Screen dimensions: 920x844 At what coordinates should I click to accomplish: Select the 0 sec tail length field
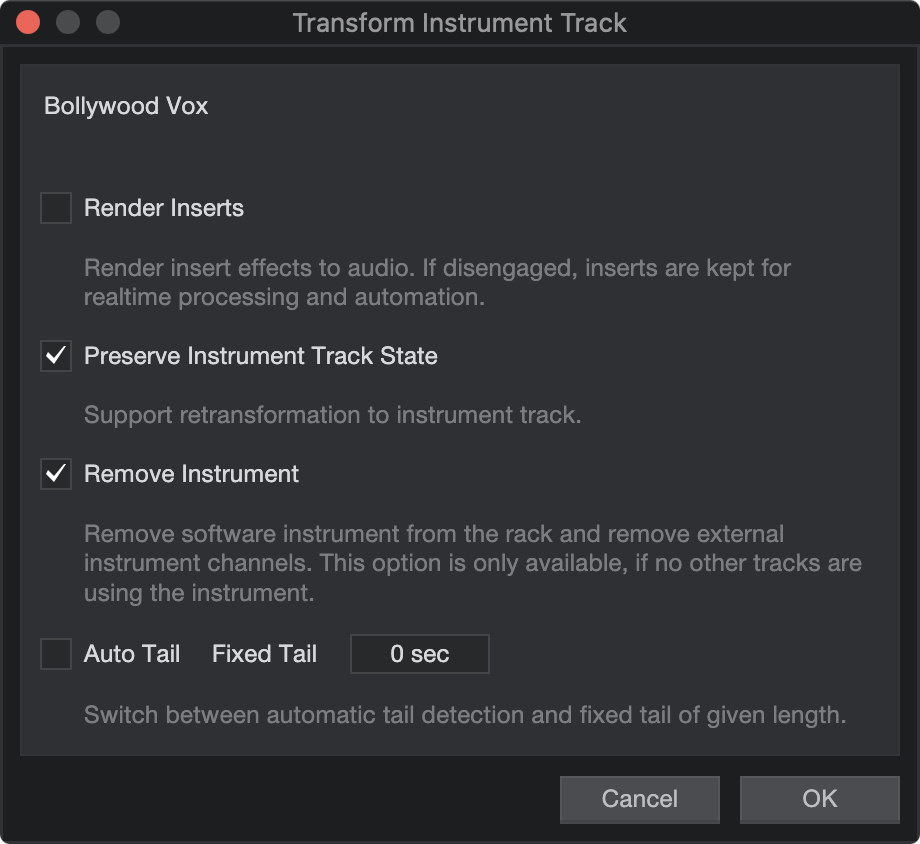(x=420, y=654)
